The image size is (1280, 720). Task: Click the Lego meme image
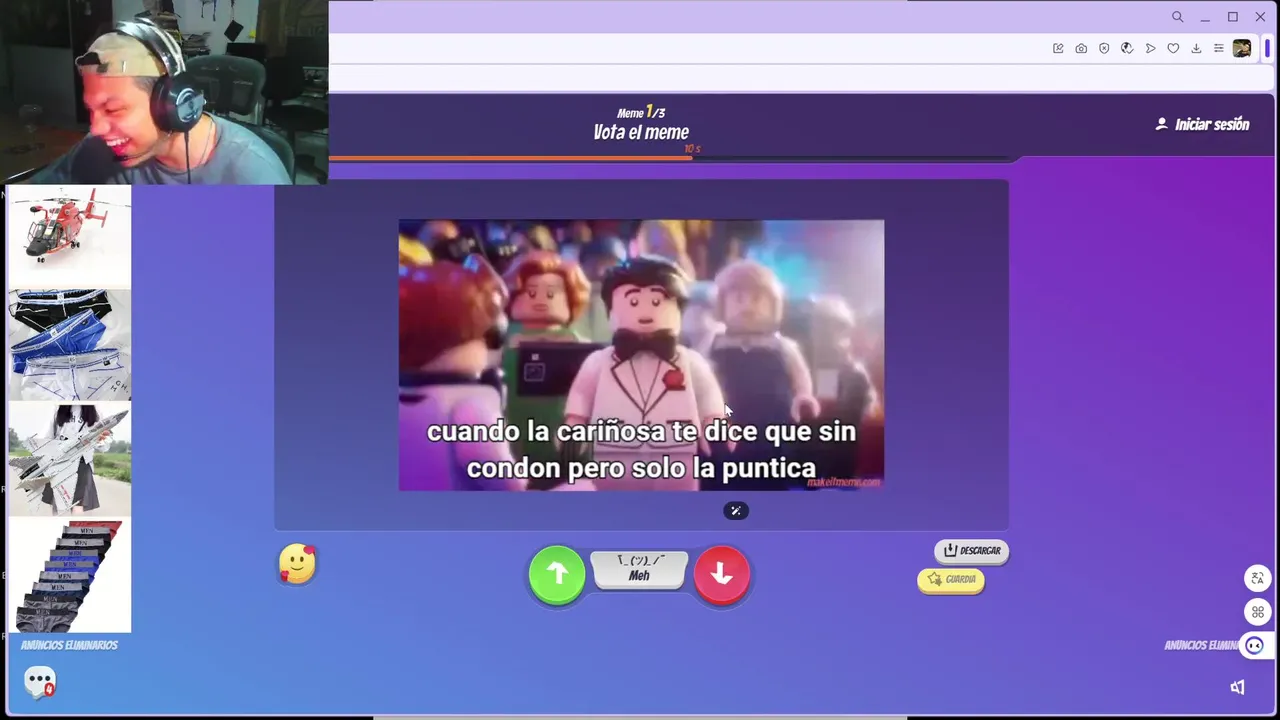(641, 355)
